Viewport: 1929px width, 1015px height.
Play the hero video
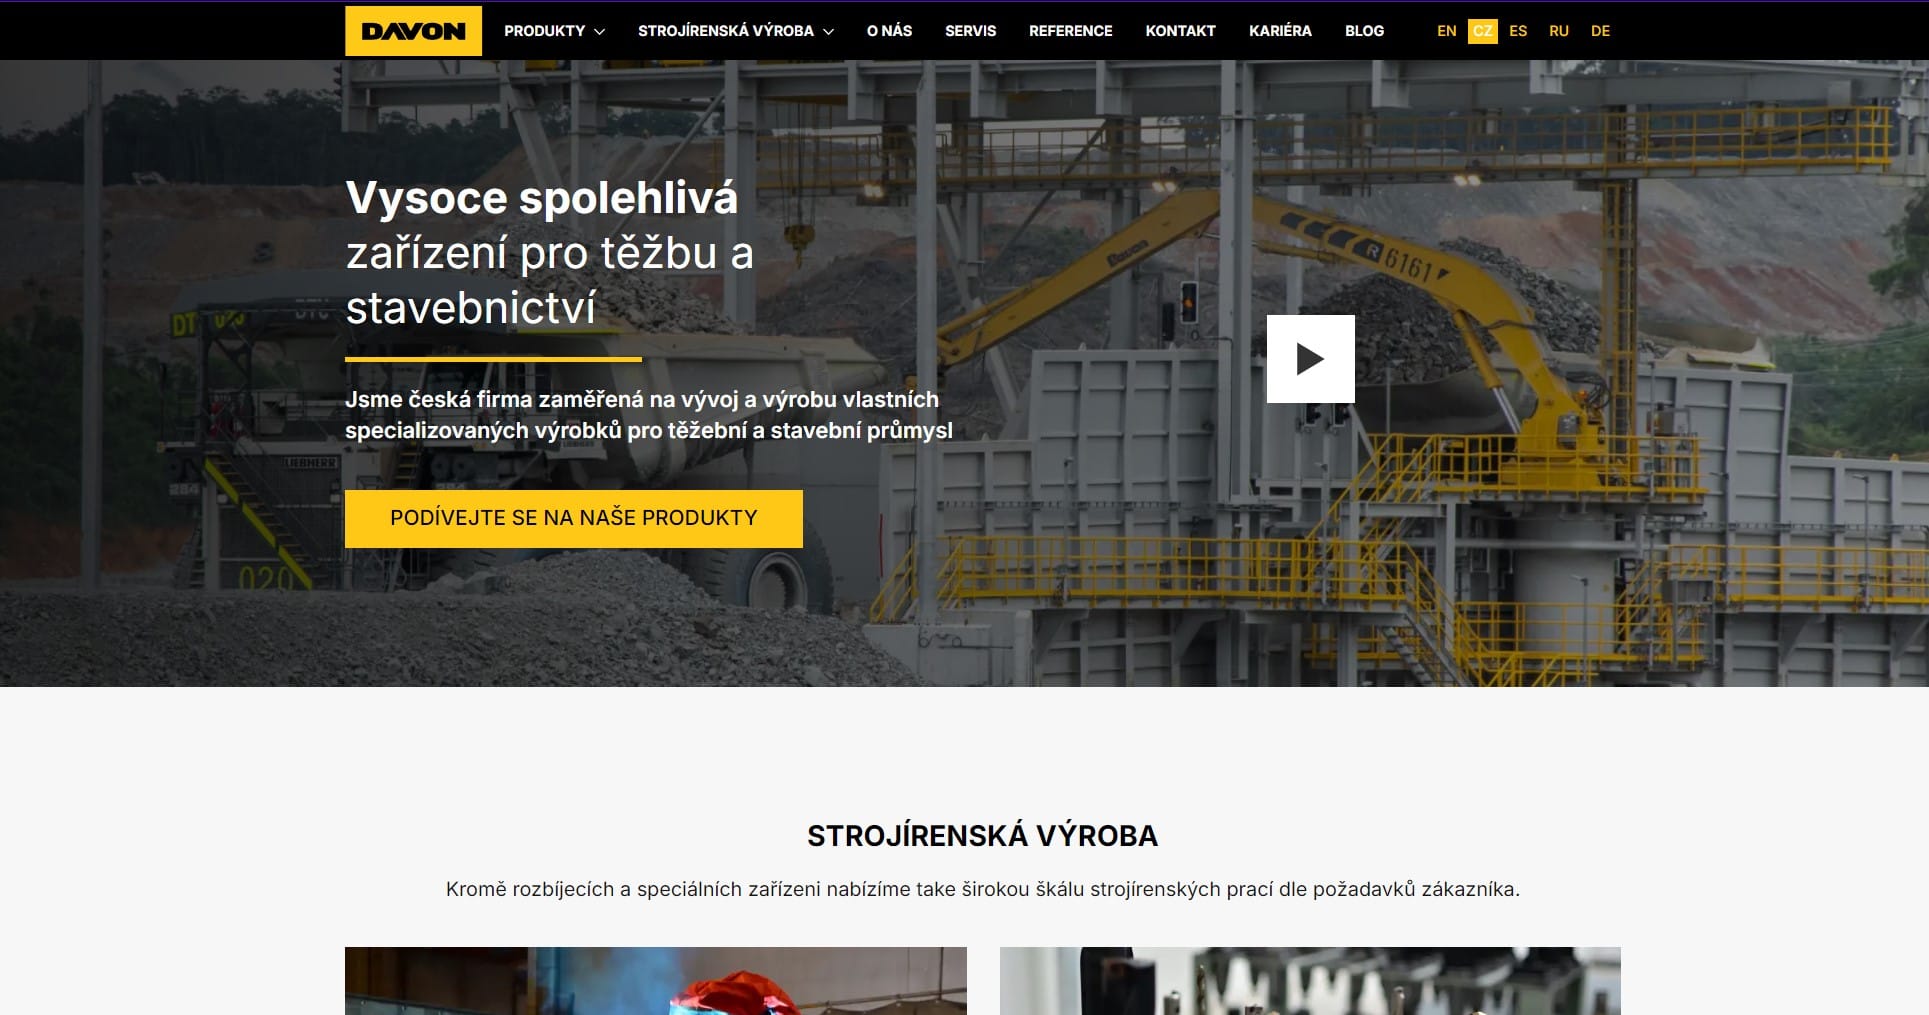(x=1310, y=359)
